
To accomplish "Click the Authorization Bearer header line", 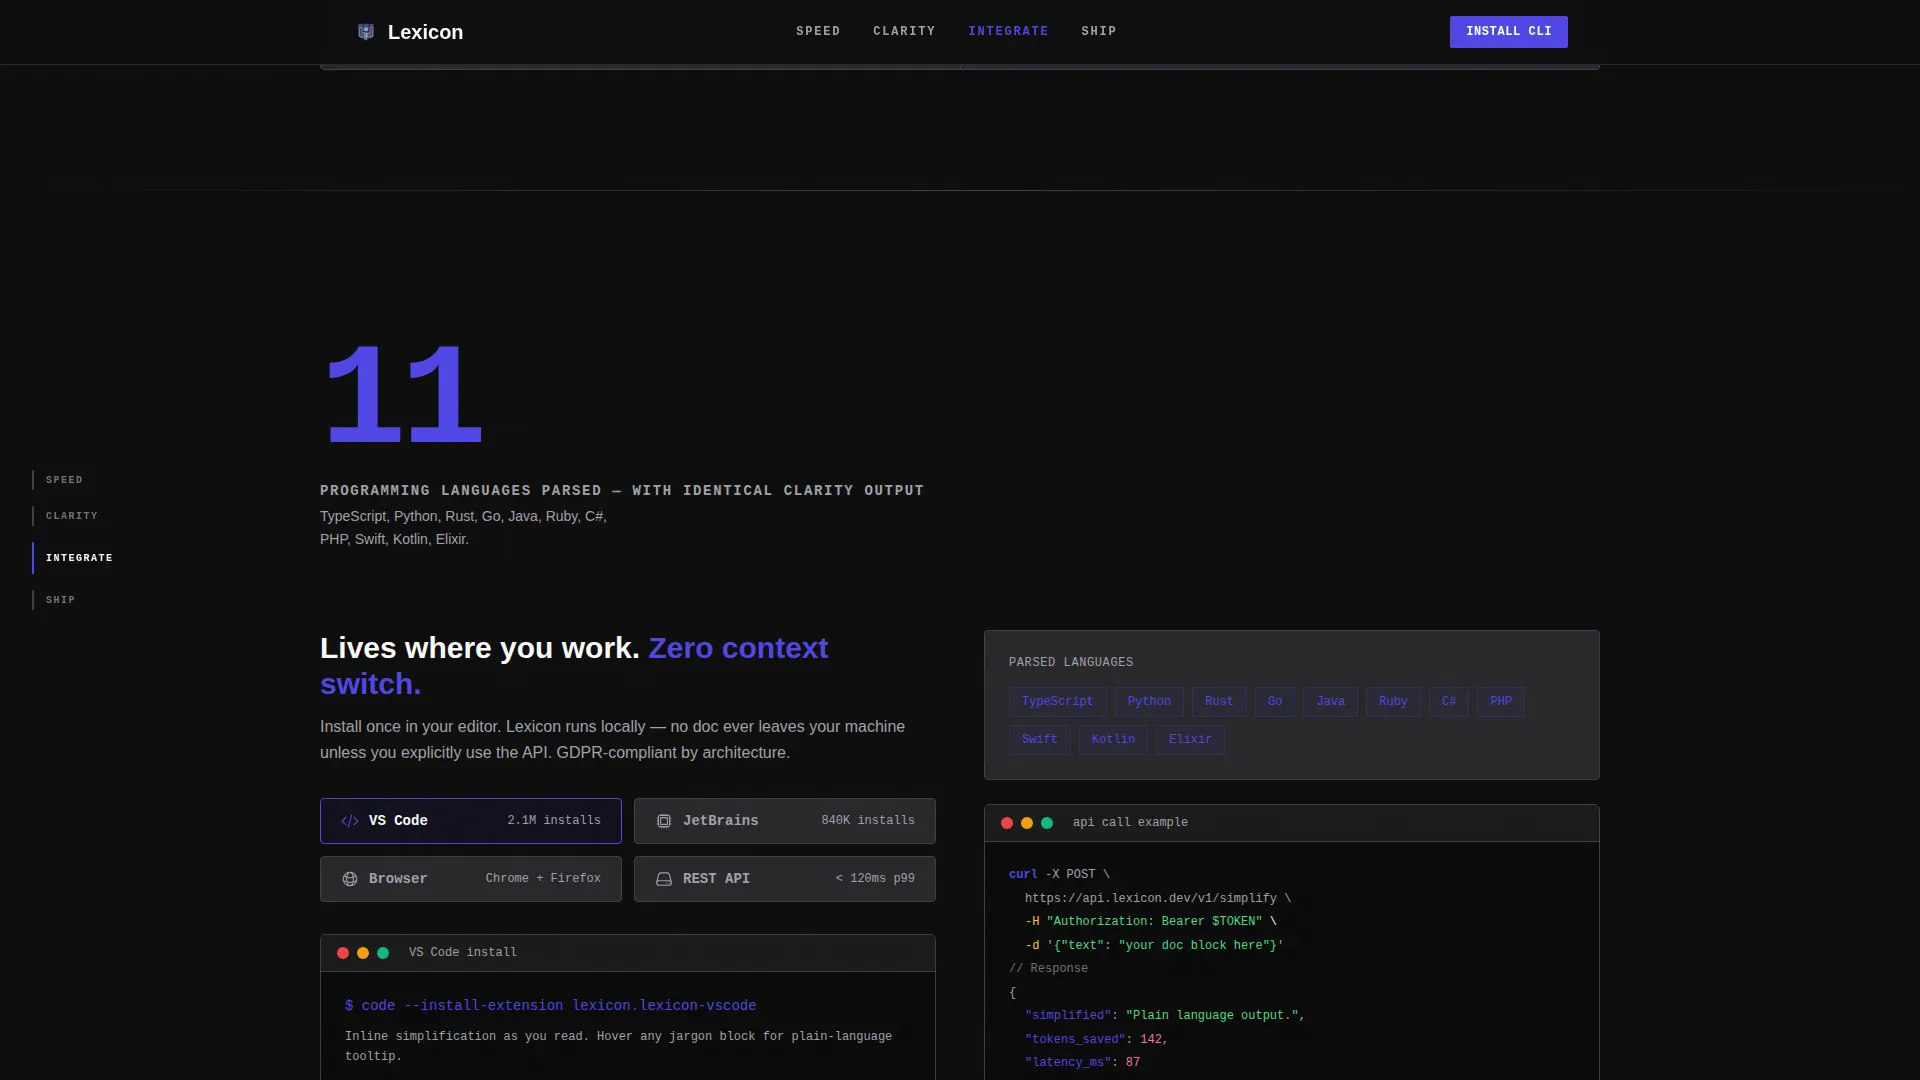I will coord(1150,922).
